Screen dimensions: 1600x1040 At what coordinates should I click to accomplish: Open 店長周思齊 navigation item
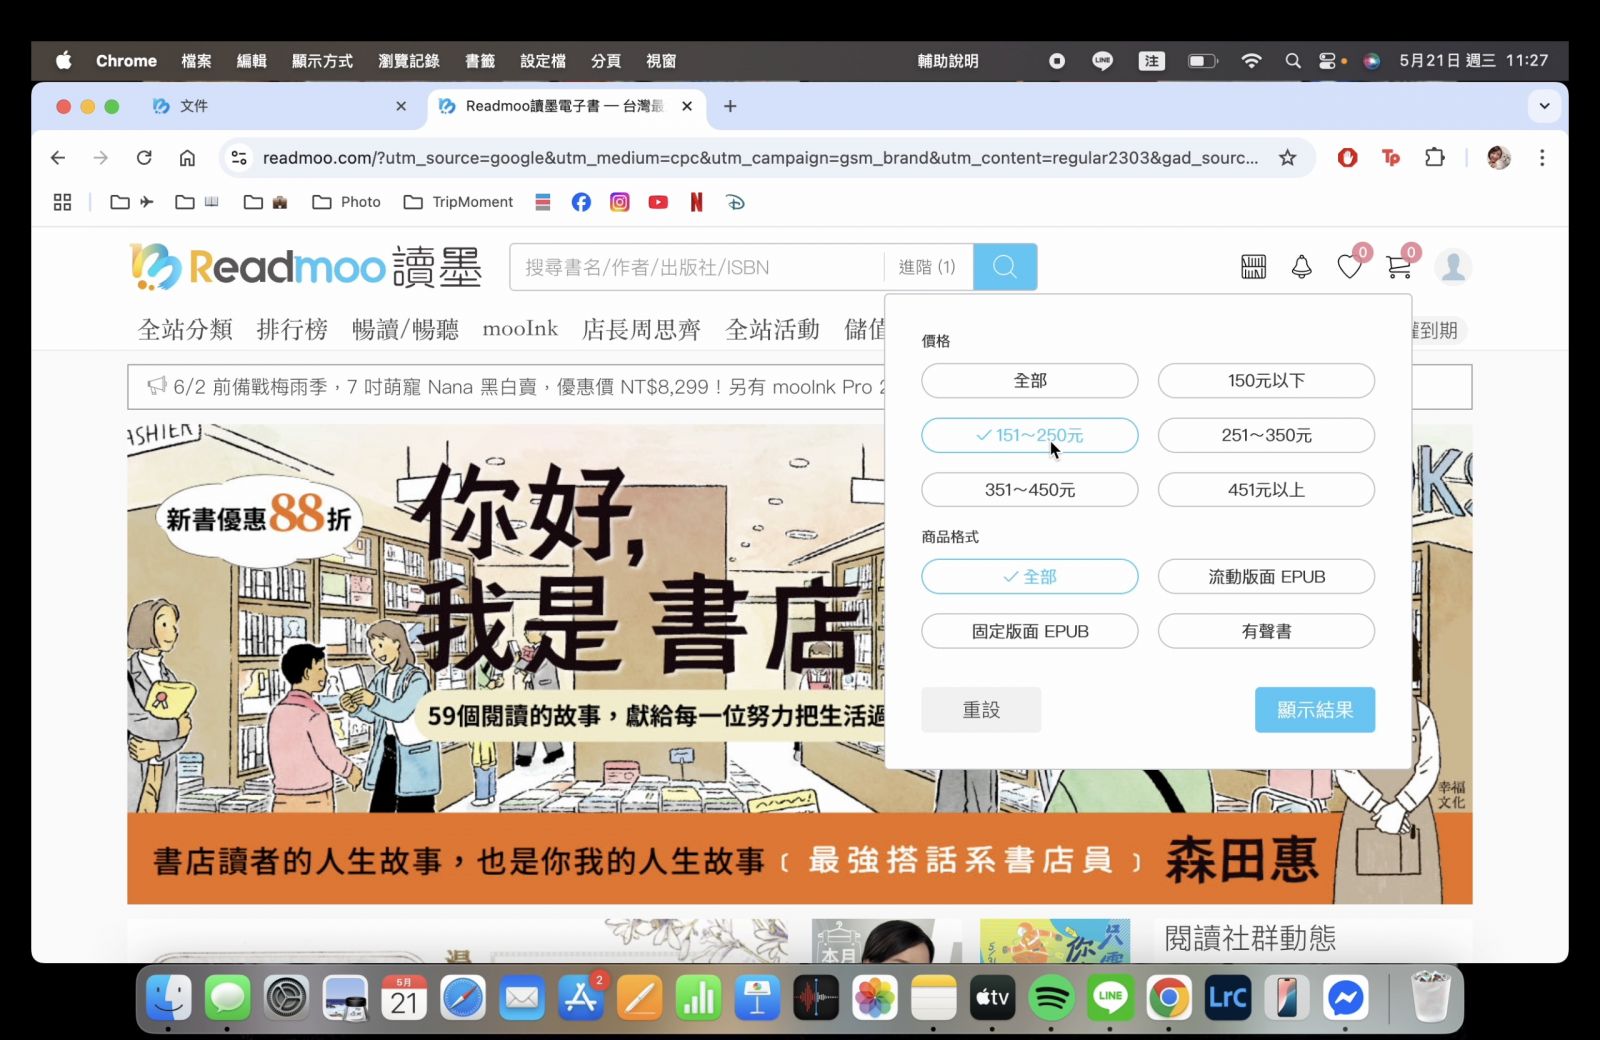(641, 329)
